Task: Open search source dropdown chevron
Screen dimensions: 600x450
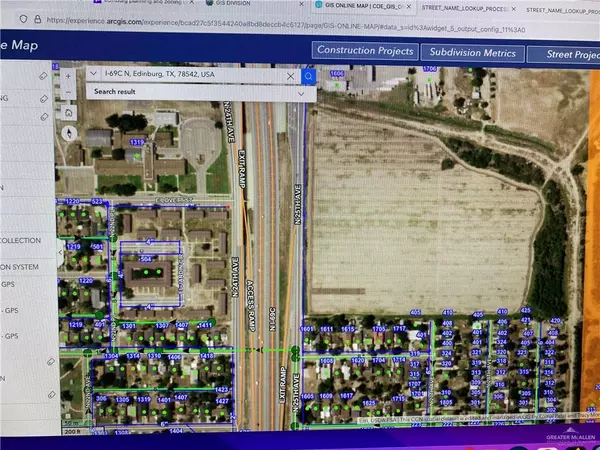Action: [93, 73]
